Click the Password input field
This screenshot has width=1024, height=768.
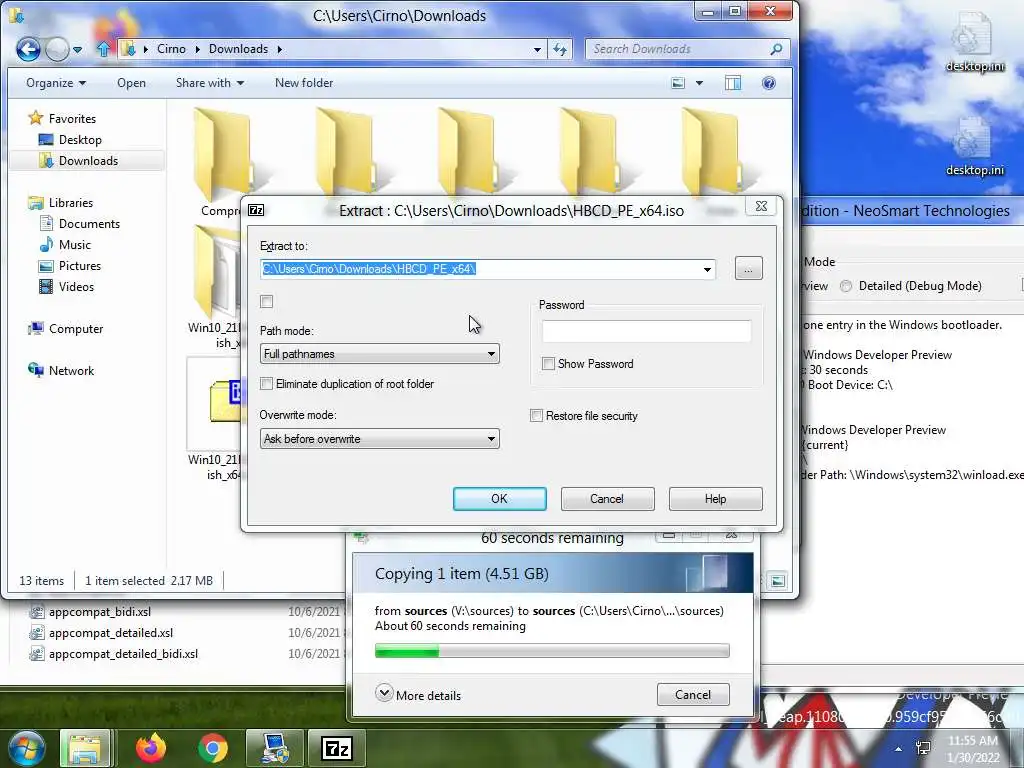647,332
